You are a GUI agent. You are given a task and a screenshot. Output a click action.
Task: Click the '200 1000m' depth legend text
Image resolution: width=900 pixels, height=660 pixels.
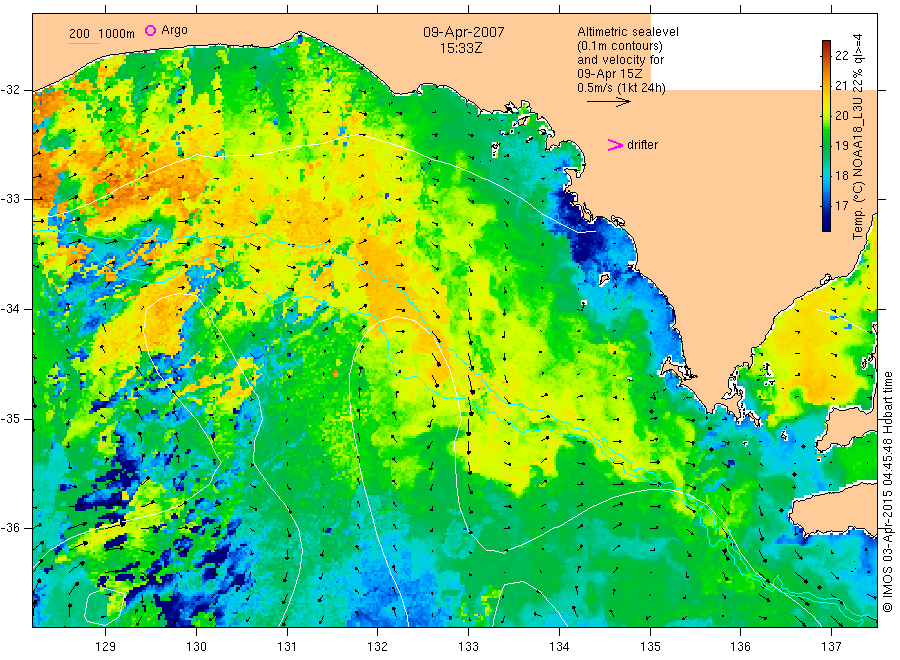tap(102, 34)
